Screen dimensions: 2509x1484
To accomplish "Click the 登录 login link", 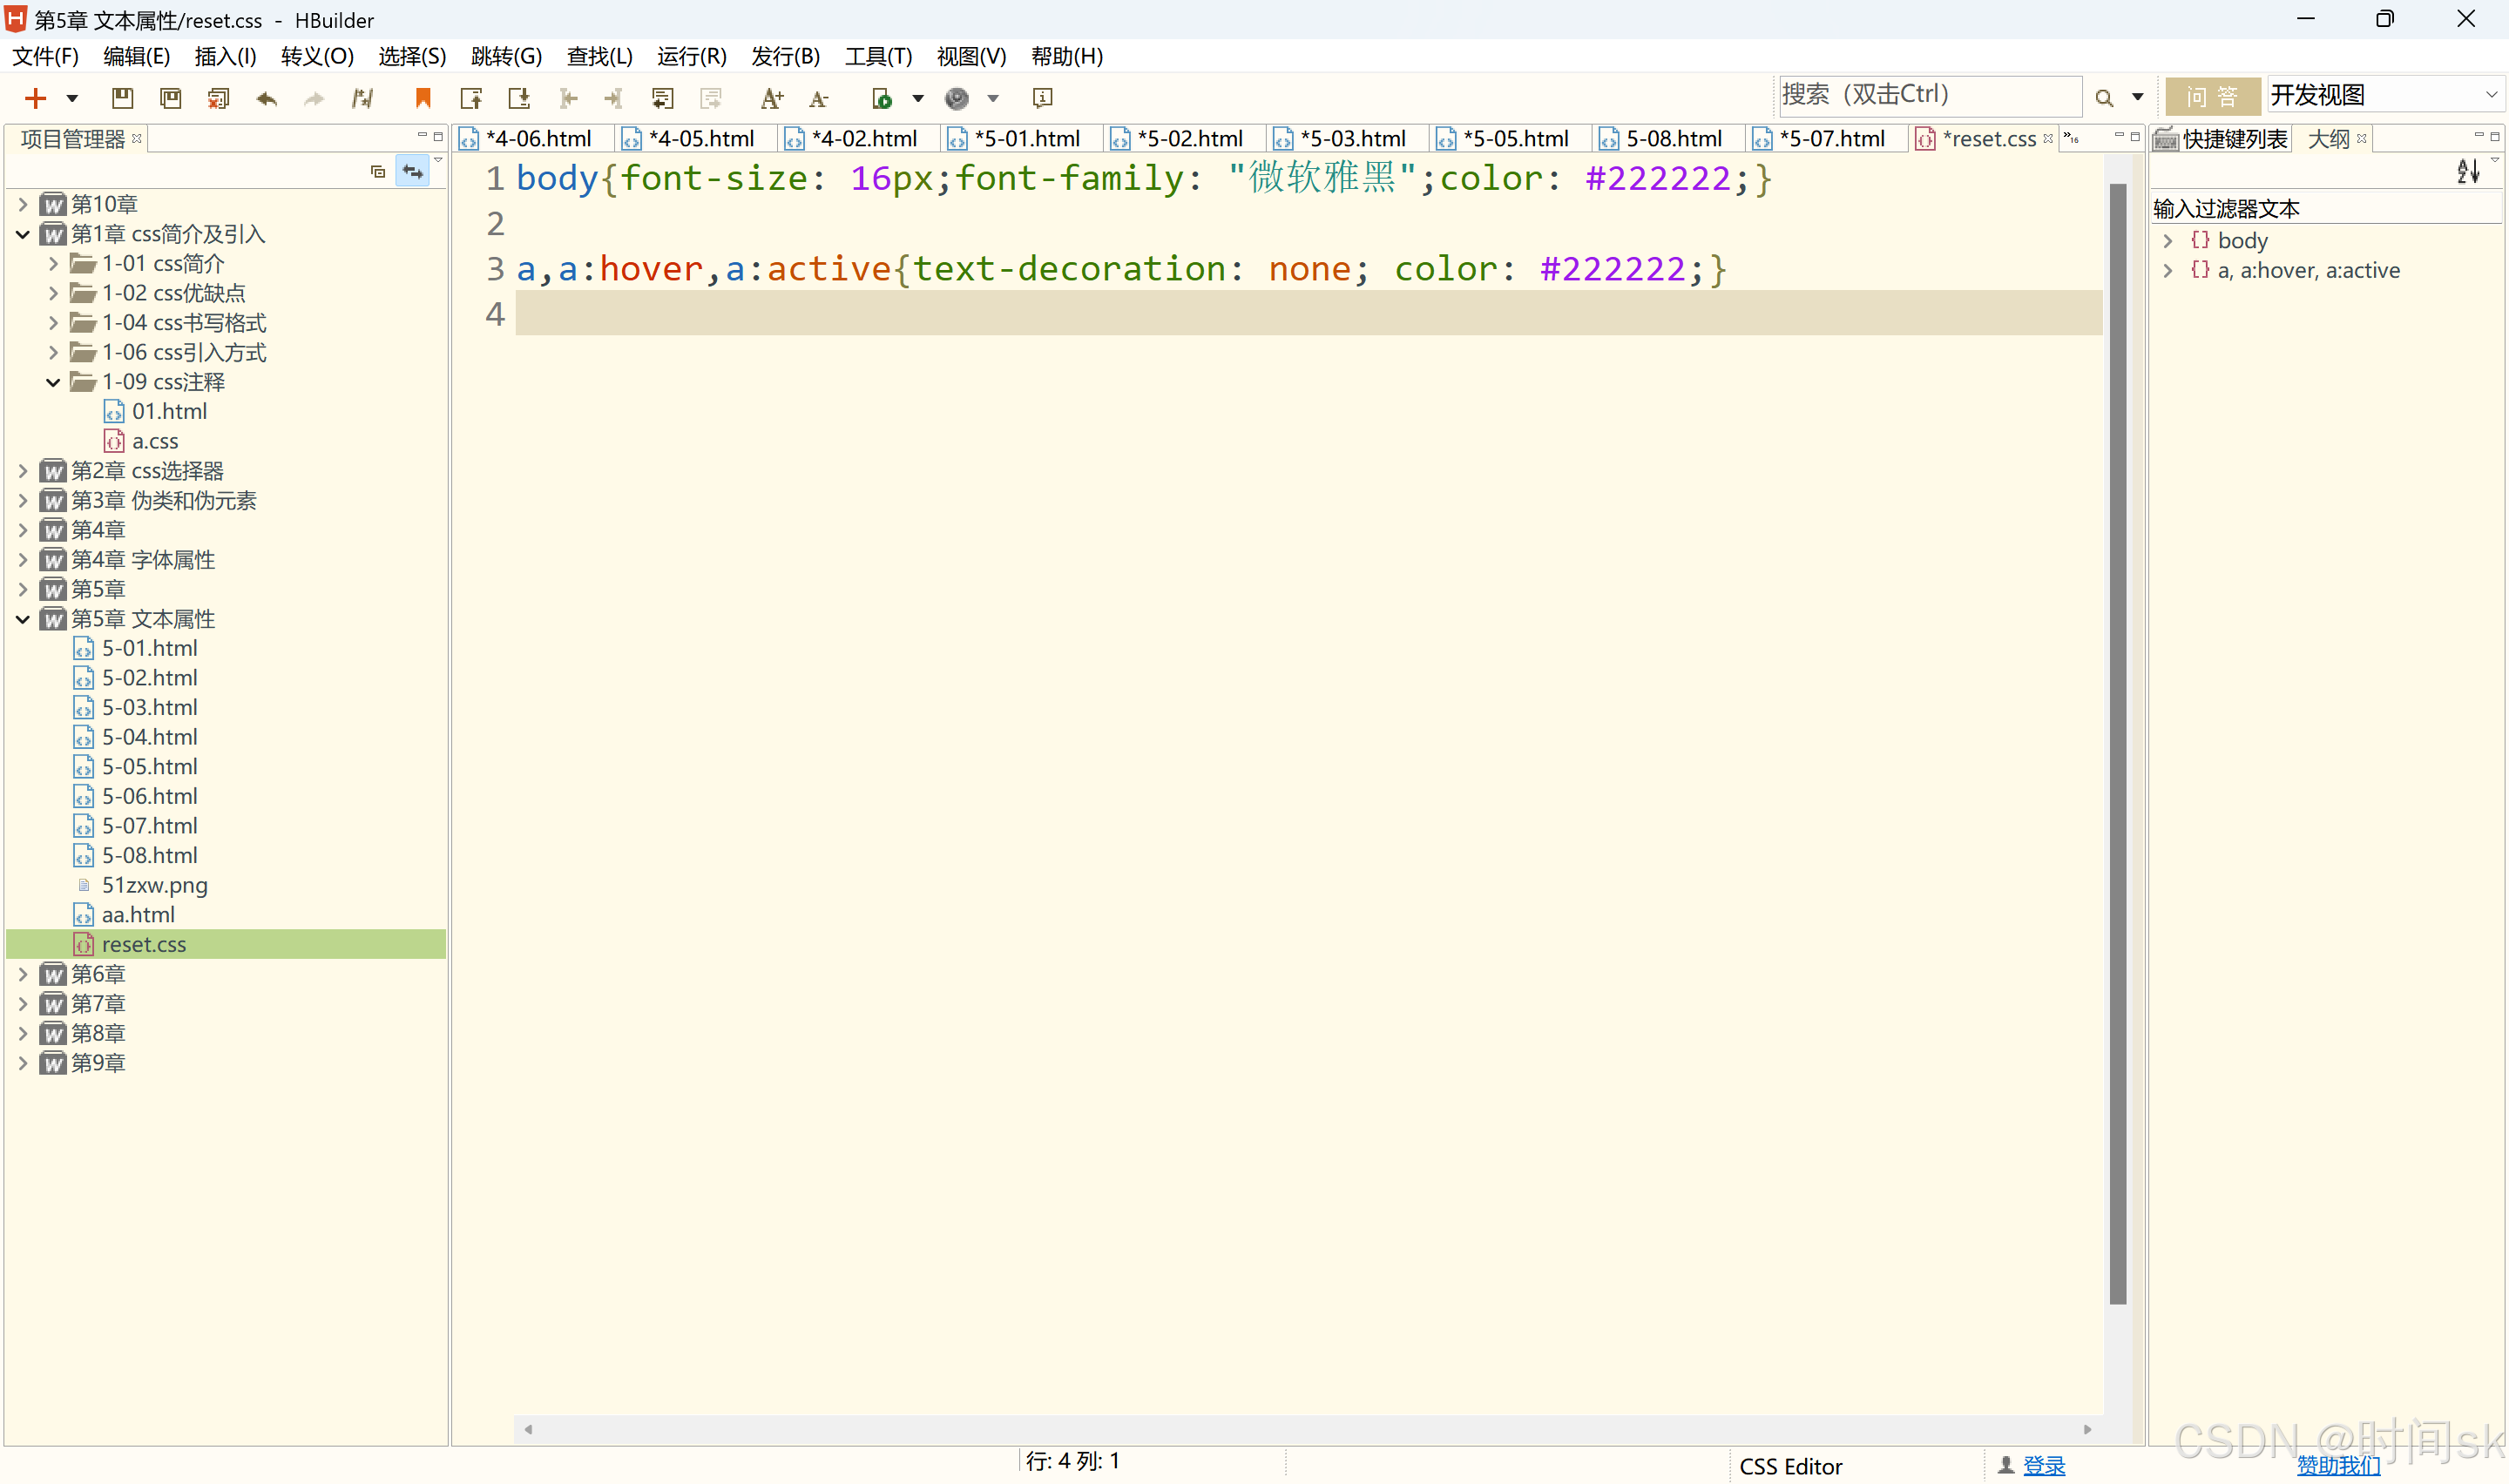I will (2043, 1466).
